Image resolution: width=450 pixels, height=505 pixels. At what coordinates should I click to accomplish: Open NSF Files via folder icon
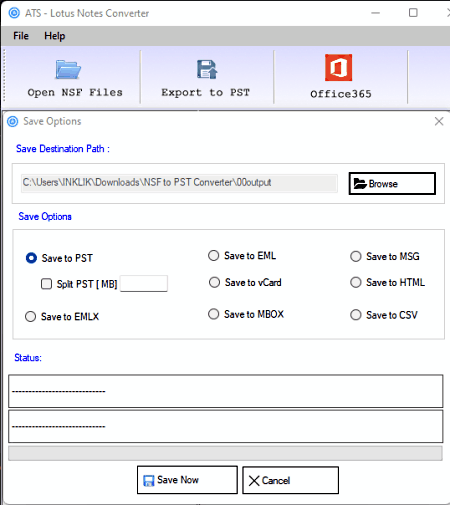click(x=68, y=69)
